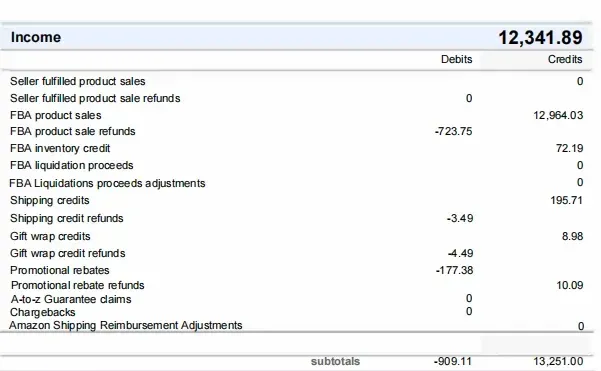Click the 'FBA inventory credit' label
The image size is (601, 371).
tap(60, 148)
